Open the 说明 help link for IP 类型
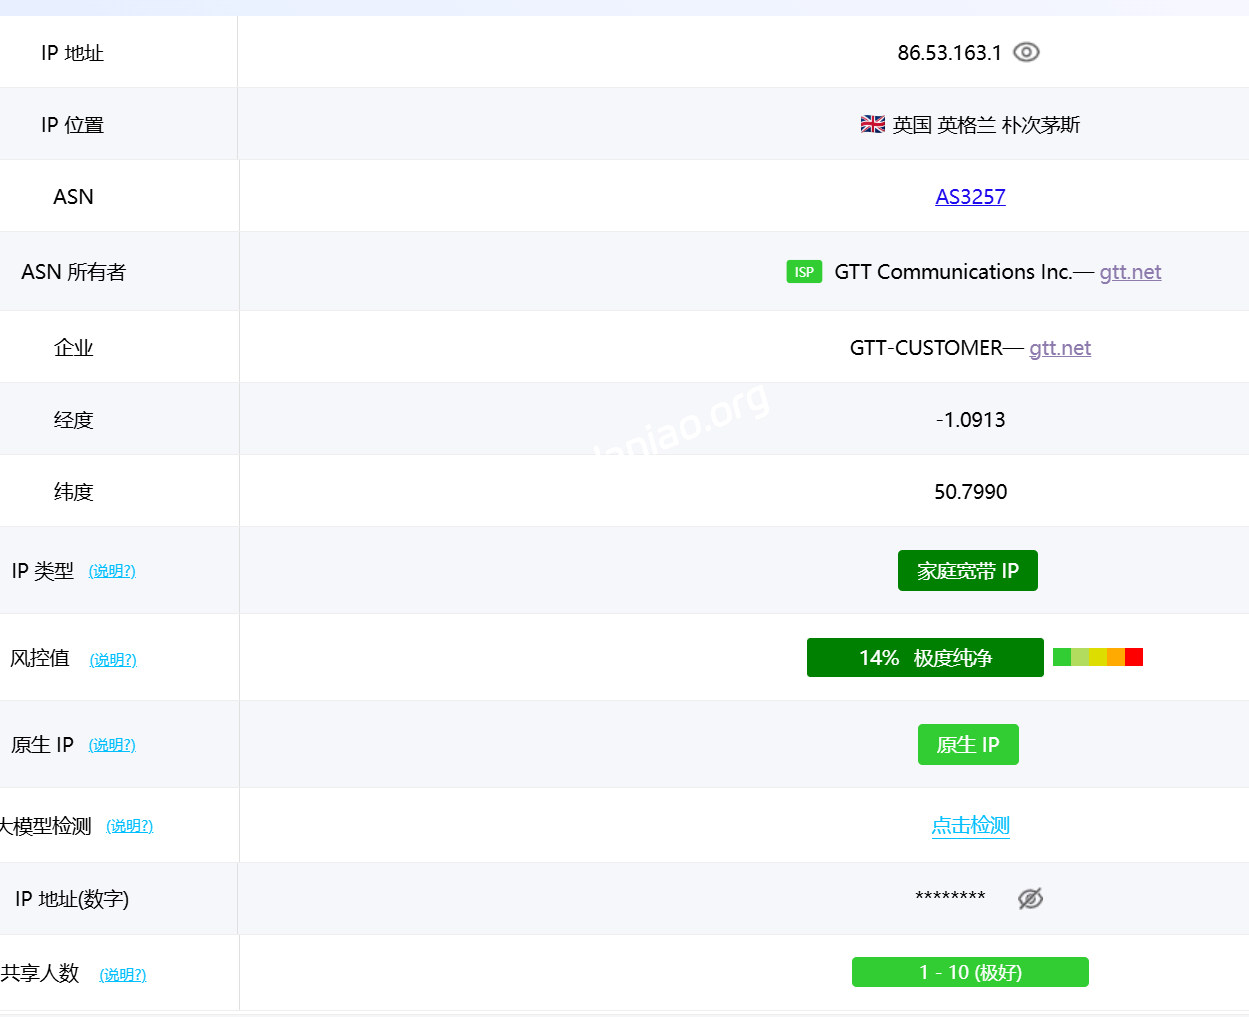Screen dimensions: 1249x1017 pyautogui.click(x=112, y=571)
